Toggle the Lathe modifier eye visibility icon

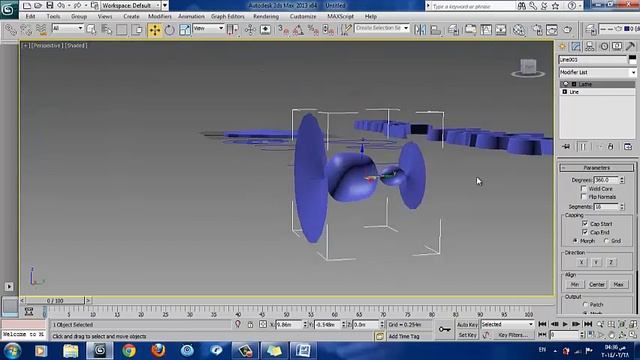(x=565, y=84)
